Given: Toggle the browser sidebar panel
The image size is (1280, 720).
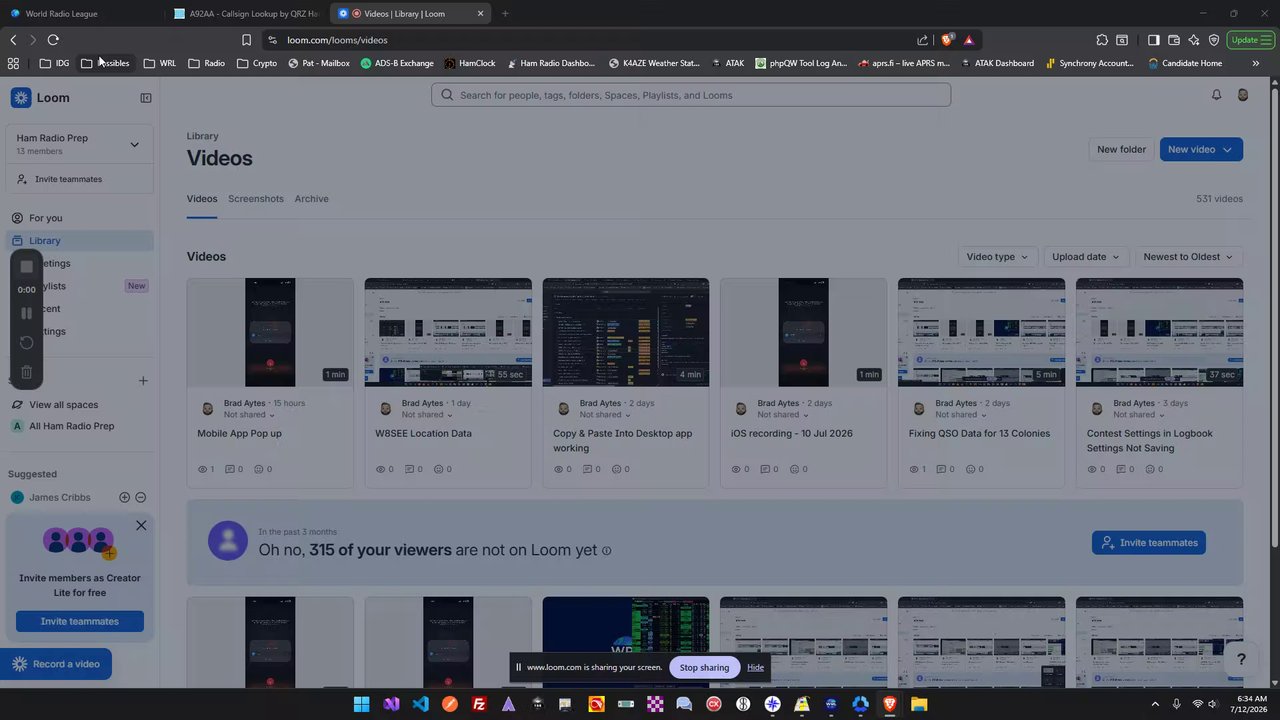Looking at the screenshot, I should click(x=1153, y=40).
